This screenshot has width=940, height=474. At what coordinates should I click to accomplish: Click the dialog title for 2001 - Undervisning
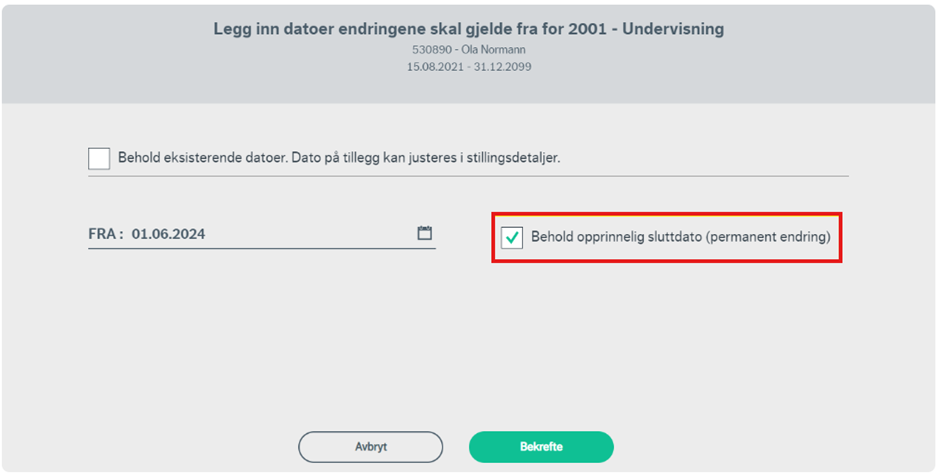click(469, 29)
